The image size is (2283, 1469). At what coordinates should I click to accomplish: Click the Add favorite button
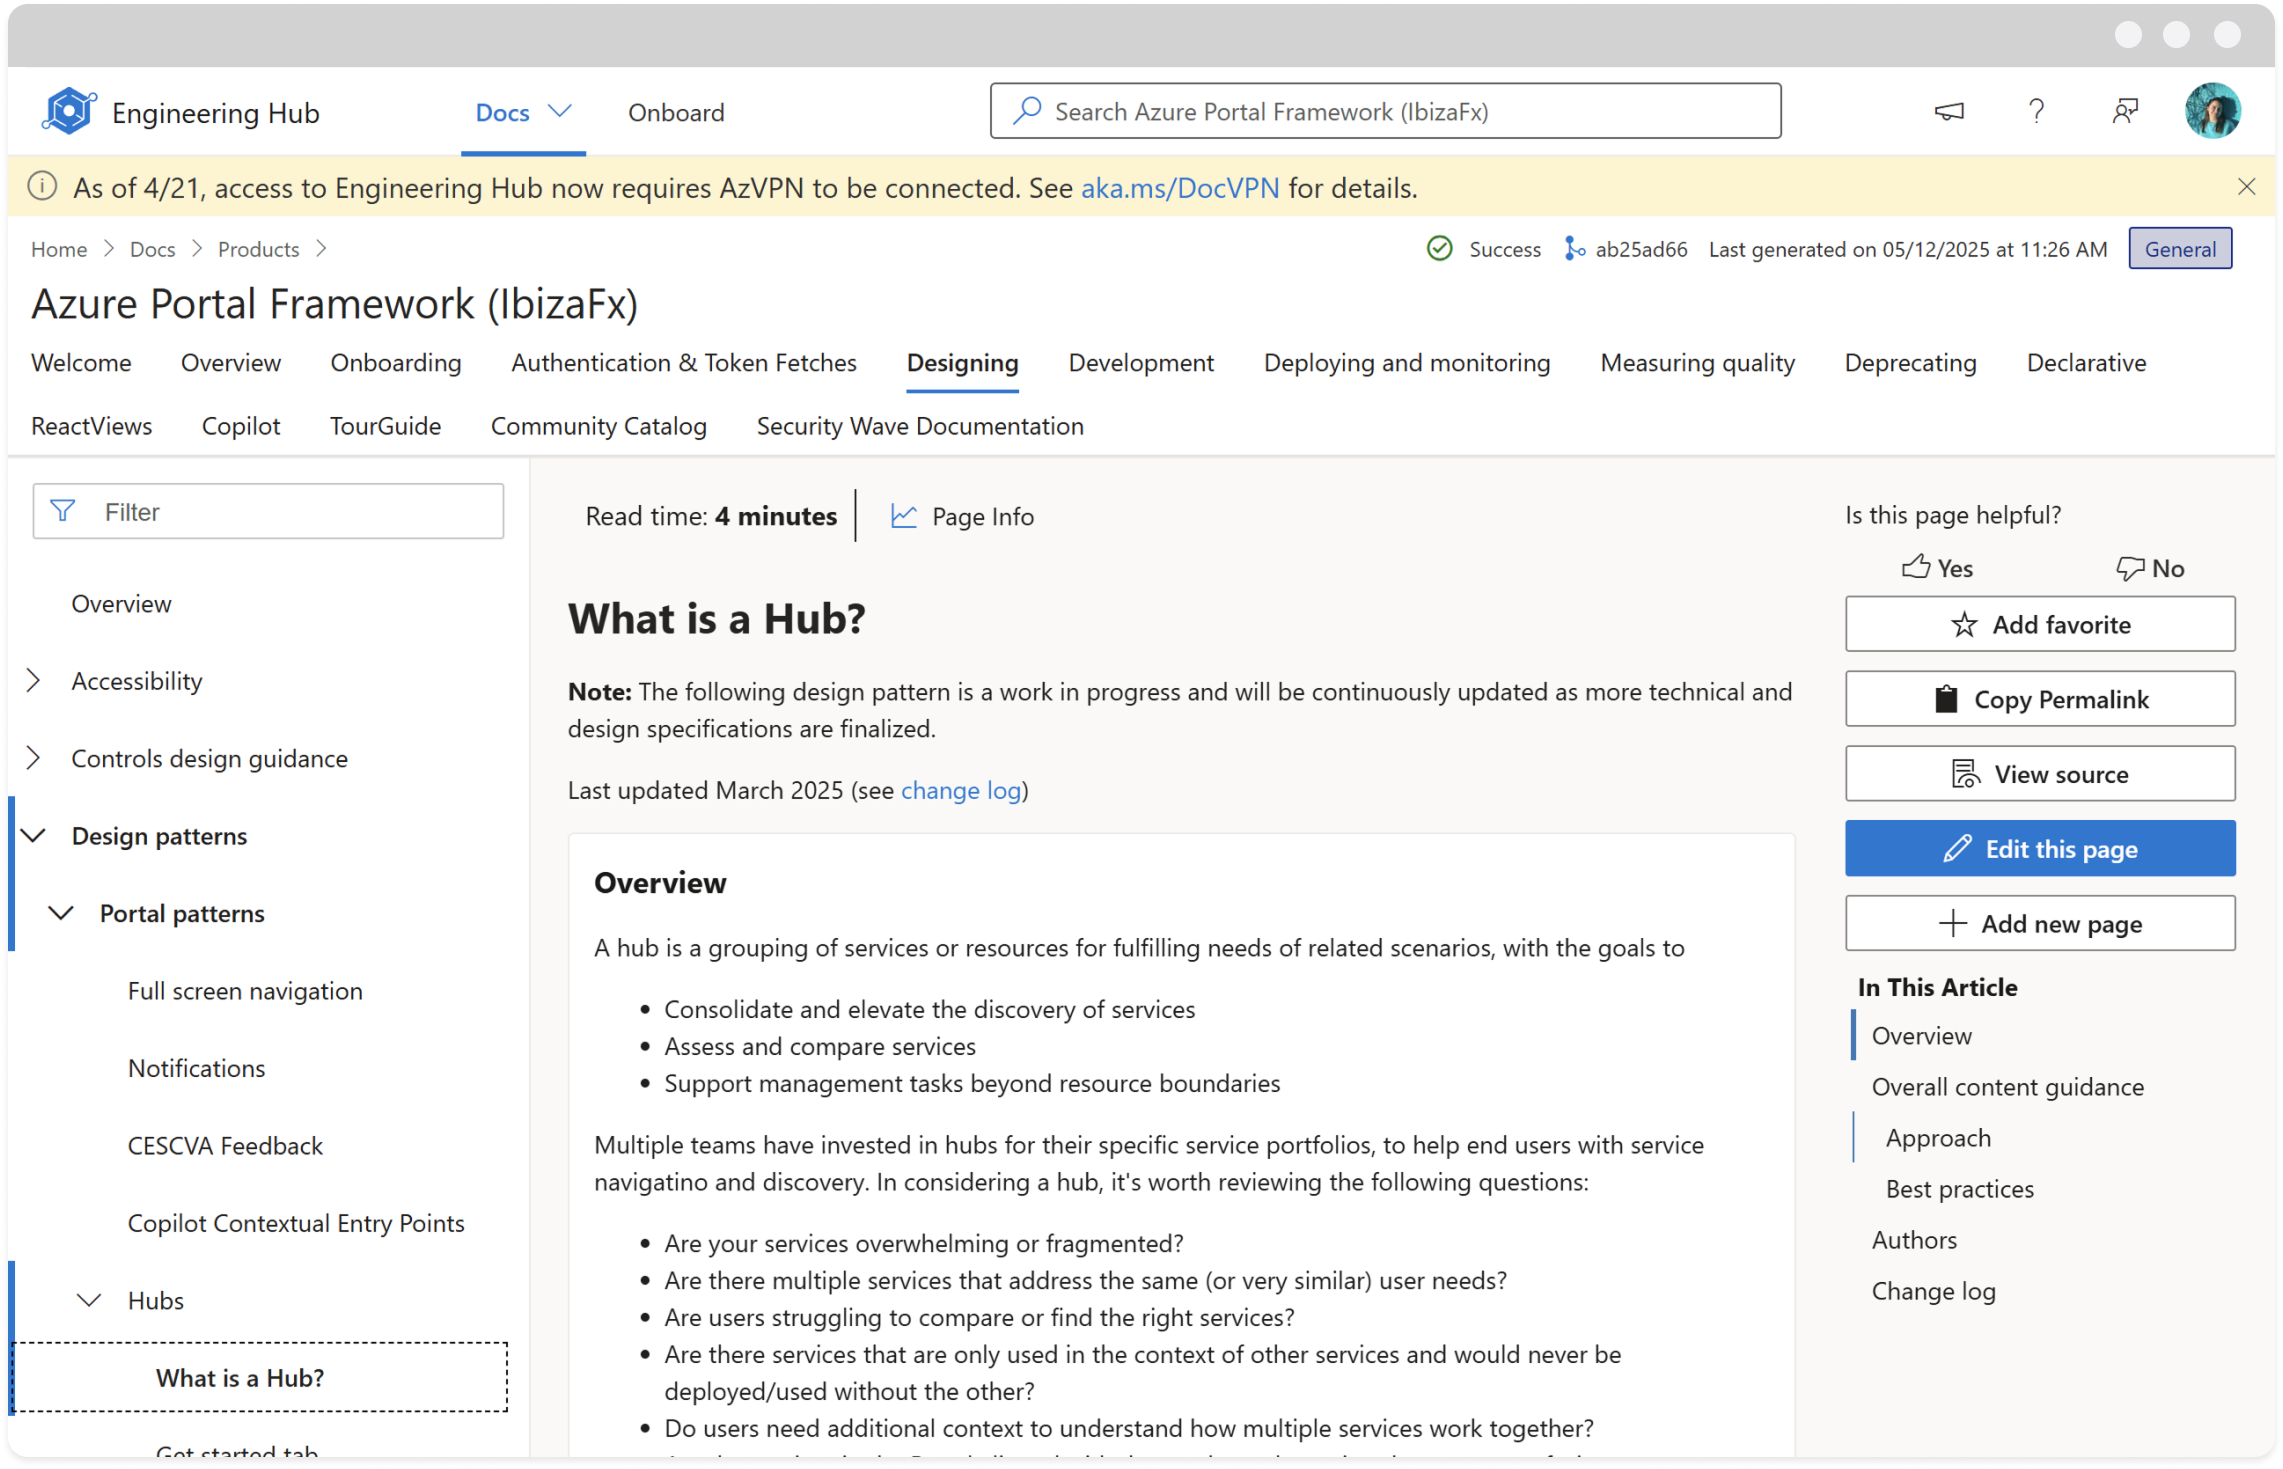pyautogui.click(x=2039, y=625)
